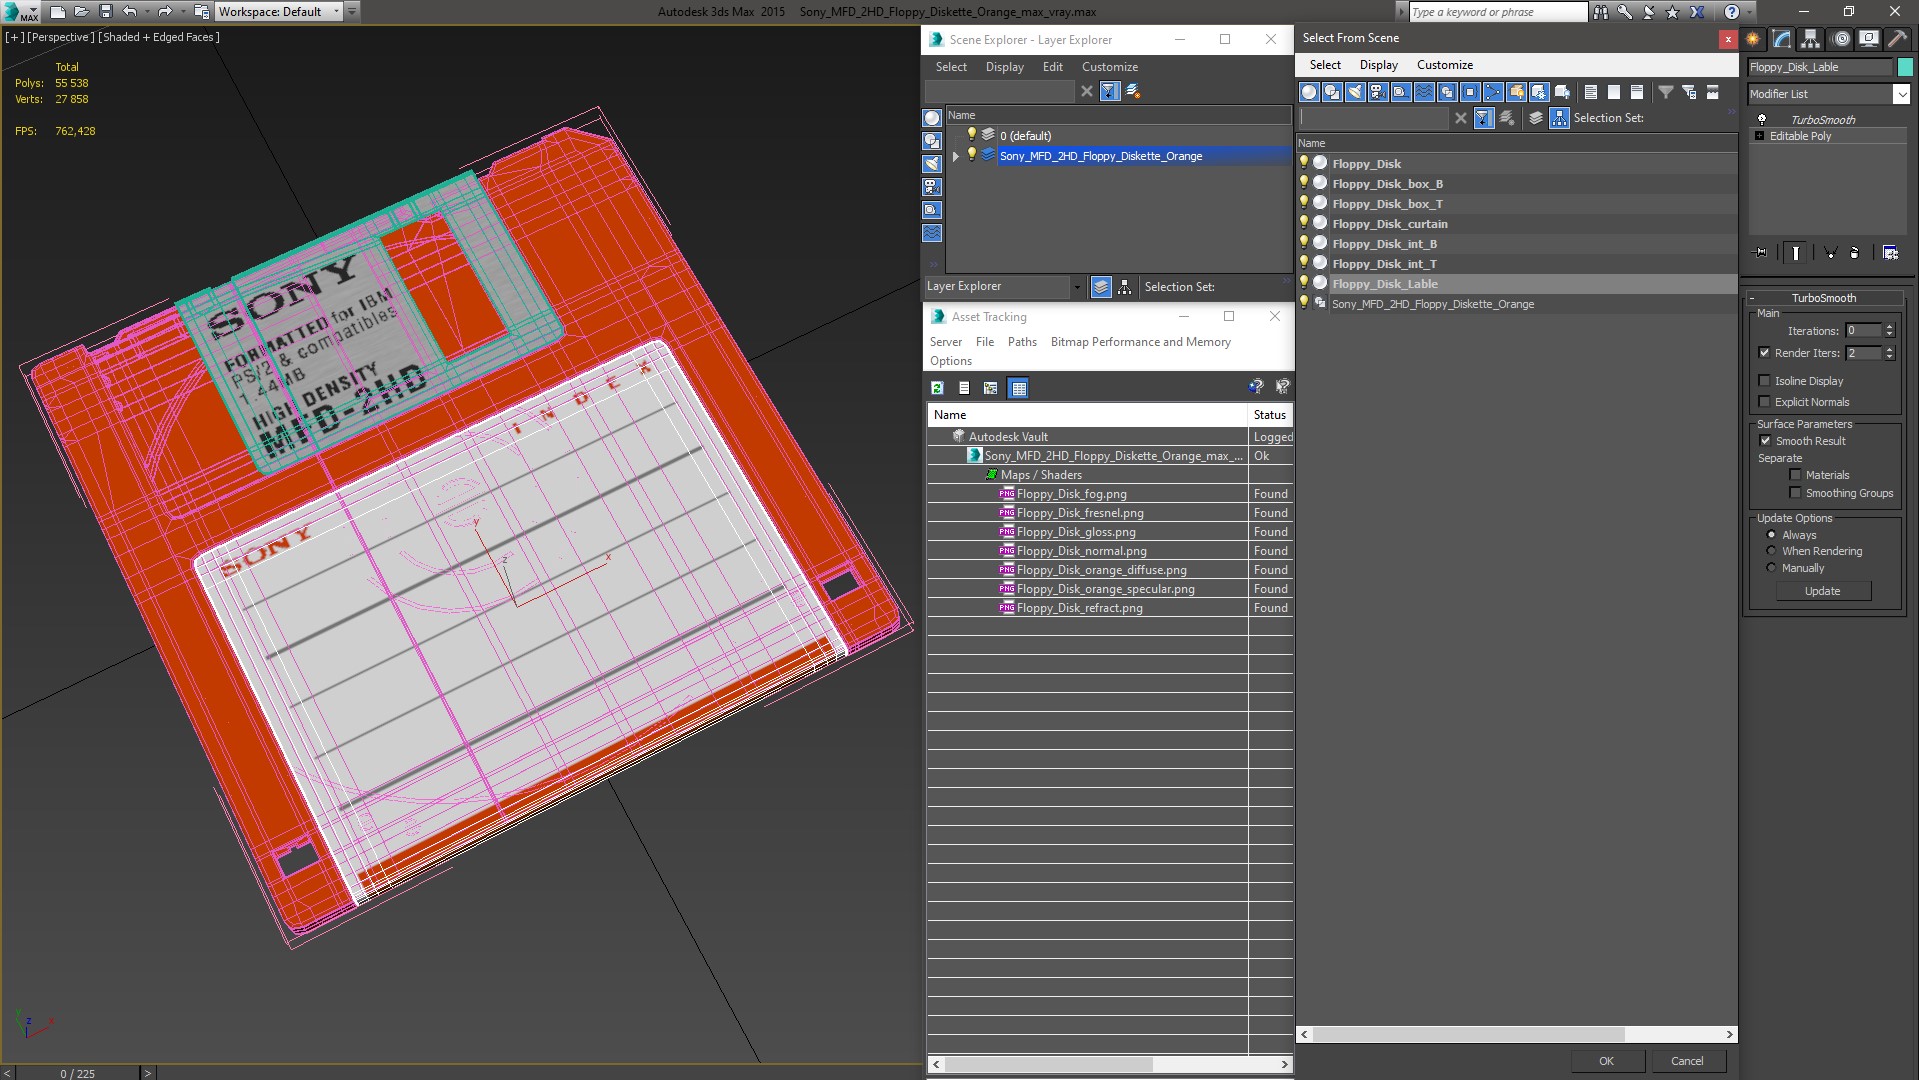Open the Create command panel tab
1919x1080 pixels.
click(x=1753, y=39)
